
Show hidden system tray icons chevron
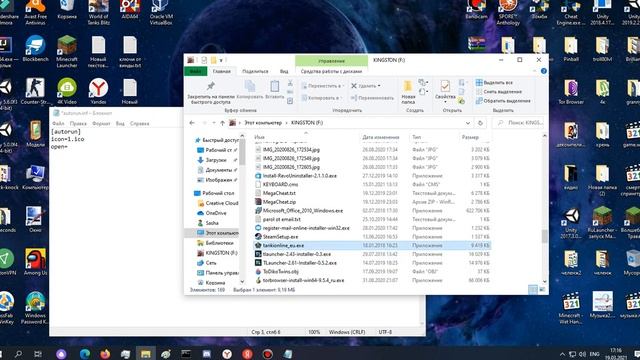pos(562,354)
